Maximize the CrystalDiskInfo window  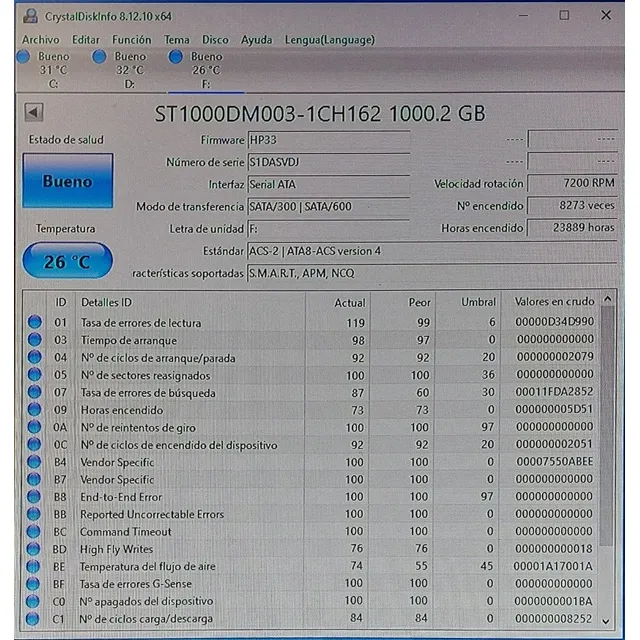(564, 16)
